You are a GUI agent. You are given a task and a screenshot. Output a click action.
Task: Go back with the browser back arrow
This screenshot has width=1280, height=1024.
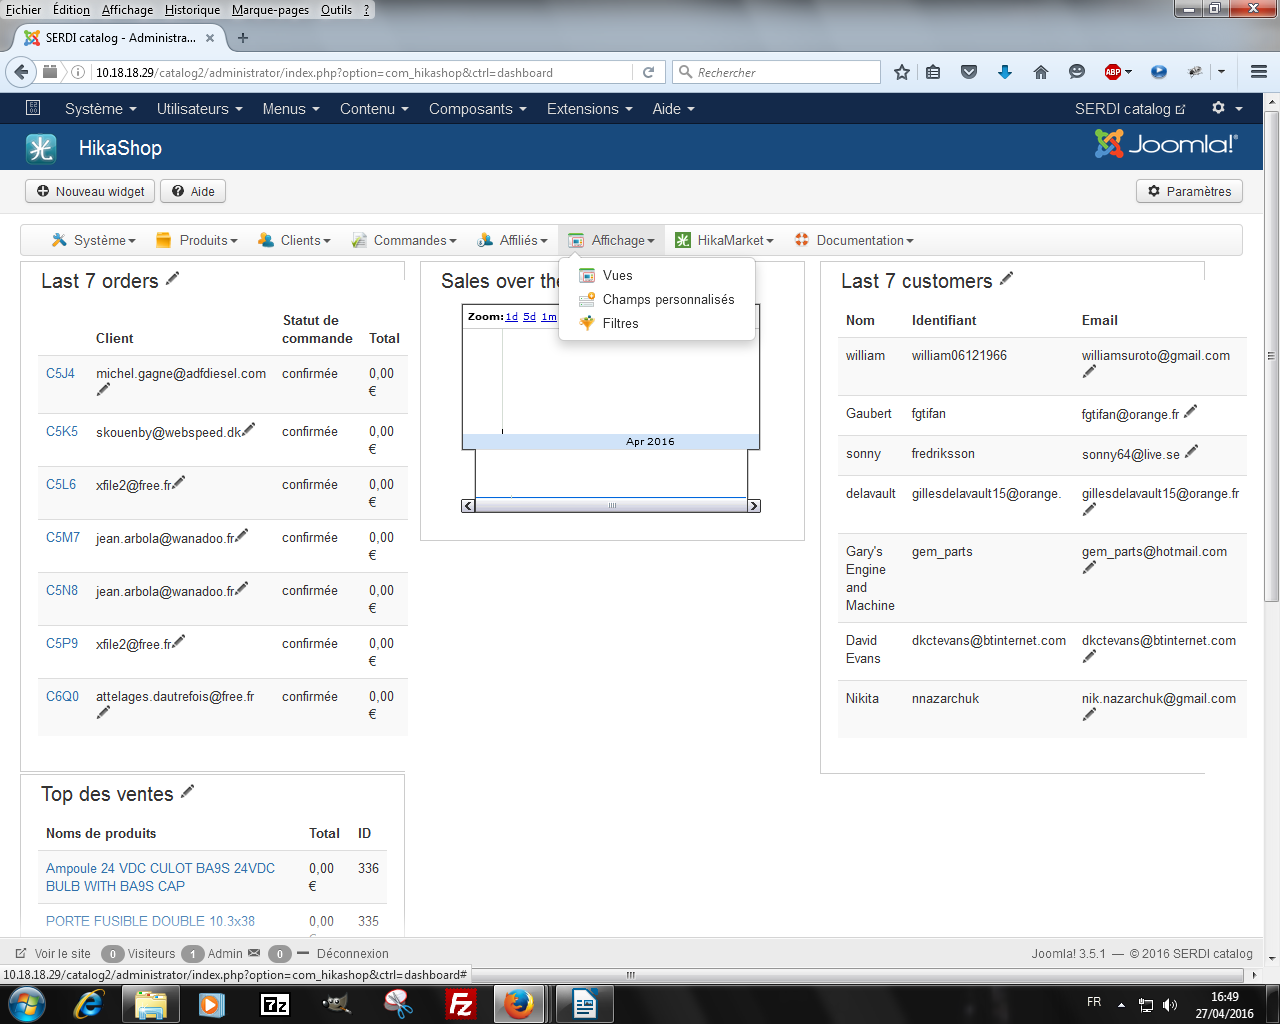click(22, 72)
